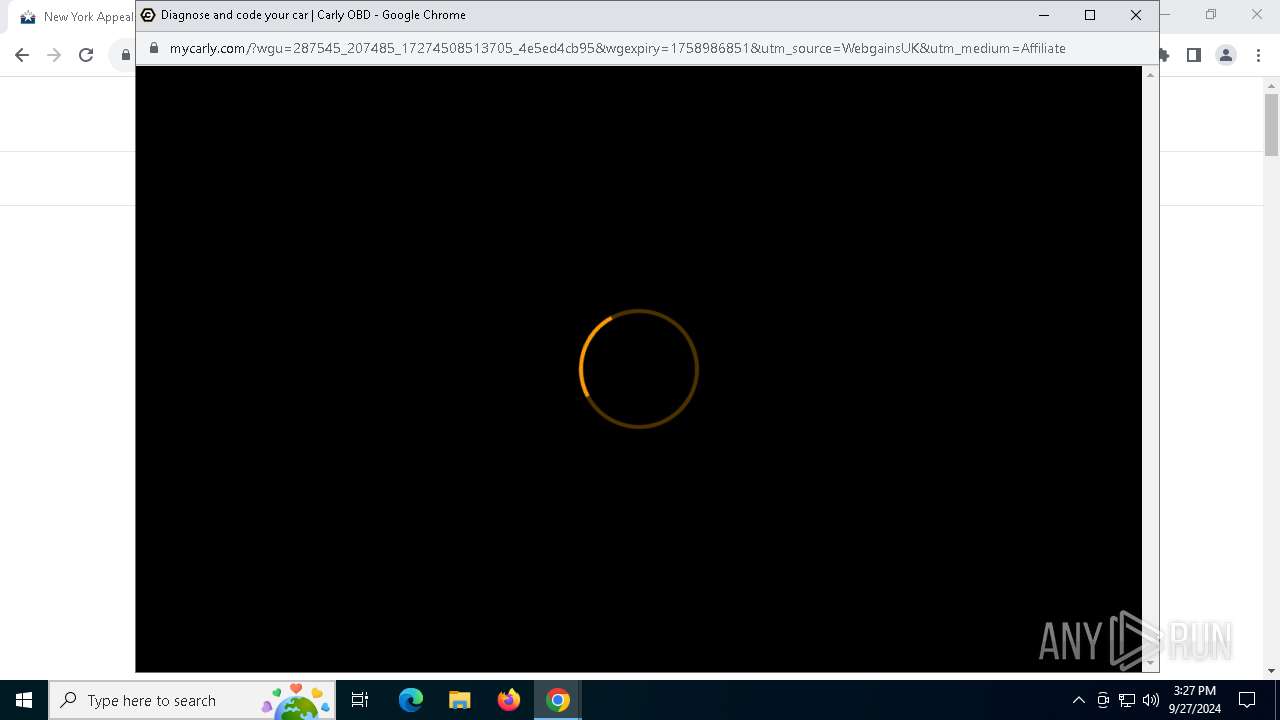The width and height of the screenshot is (1280, 720).
Task: Open the clock showing 3:27 PM
Action: 1195,700
